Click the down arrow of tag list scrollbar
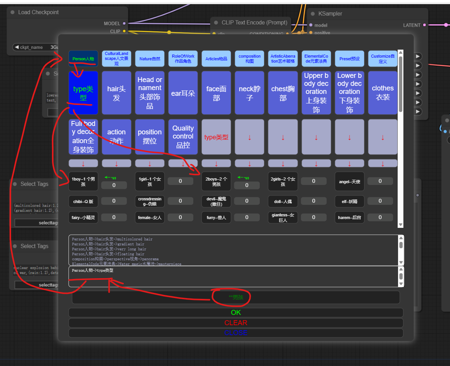The width and height of the screenshot is (450, 366). [401, 263]
